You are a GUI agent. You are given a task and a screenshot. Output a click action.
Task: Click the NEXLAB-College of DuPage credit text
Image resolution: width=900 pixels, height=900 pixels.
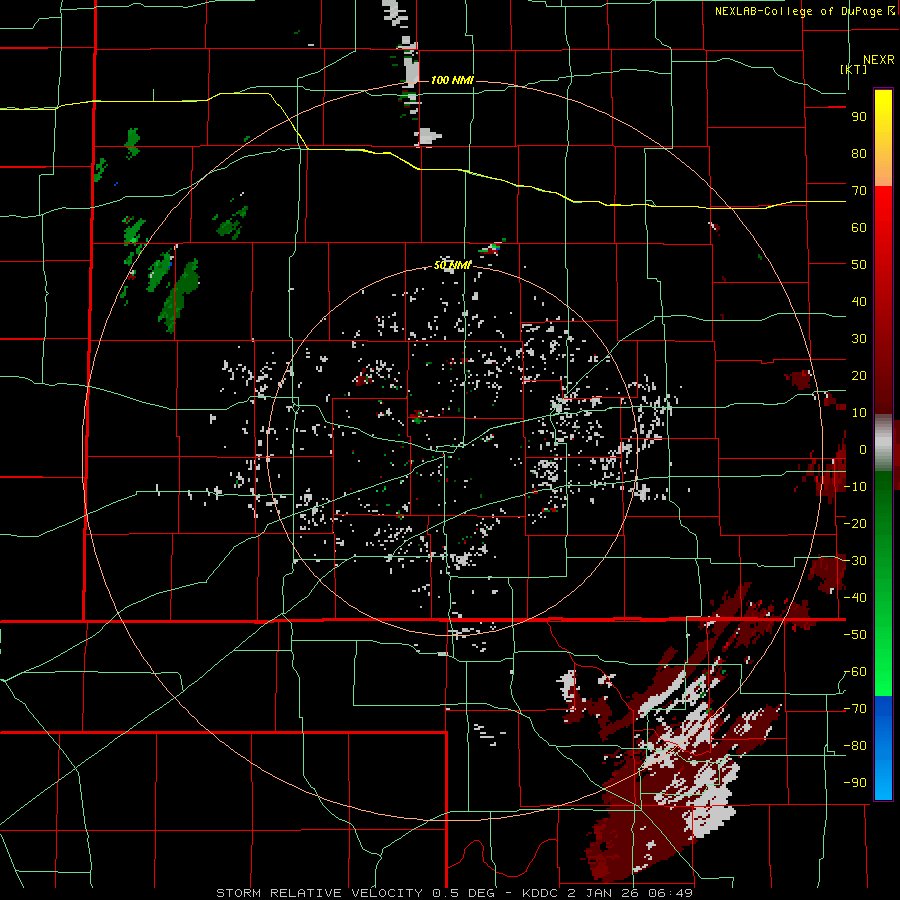(x=798, y=11)
